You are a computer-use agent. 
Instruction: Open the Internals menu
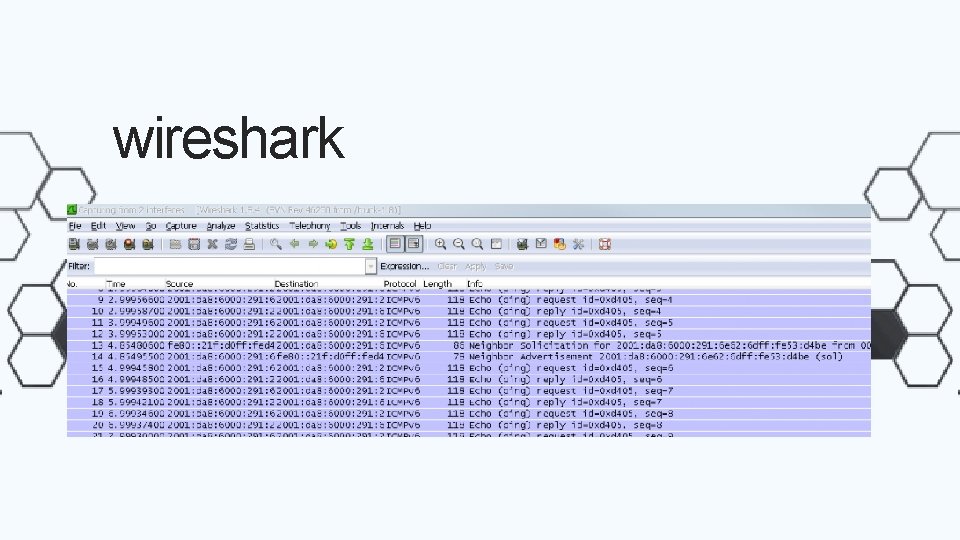388,226
